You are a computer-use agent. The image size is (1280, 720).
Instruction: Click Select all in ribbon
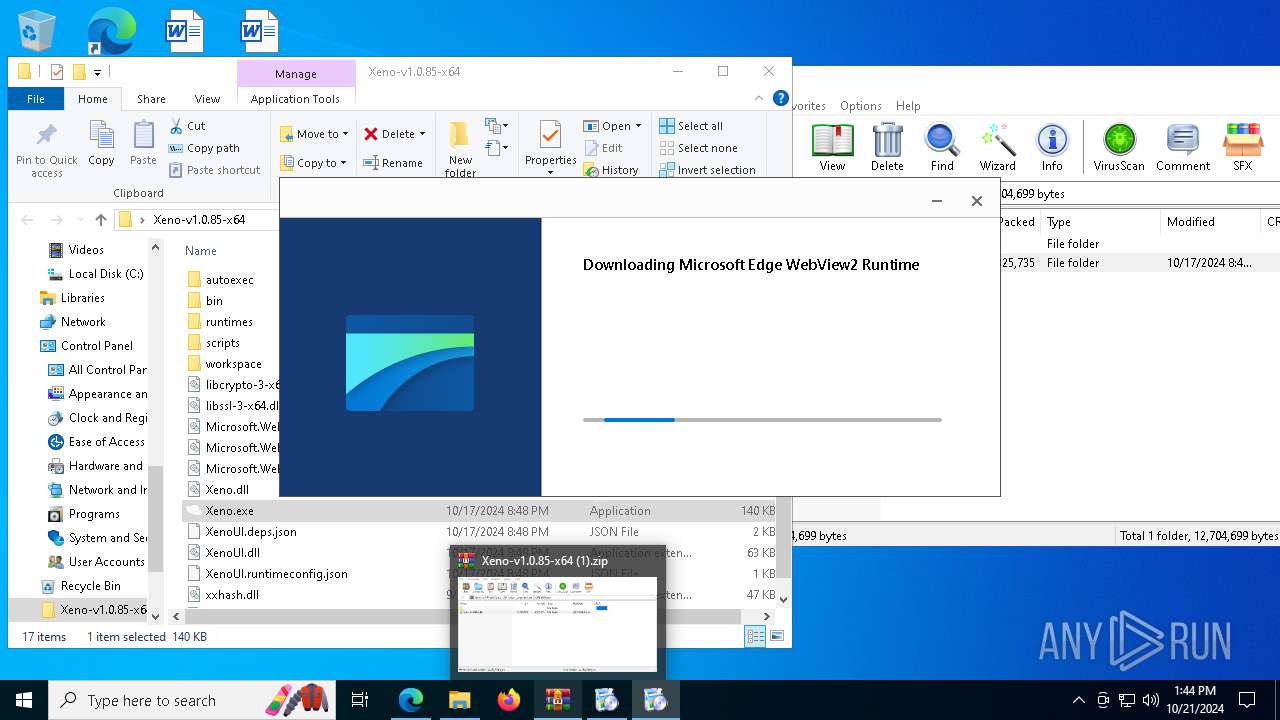point(691,126)
